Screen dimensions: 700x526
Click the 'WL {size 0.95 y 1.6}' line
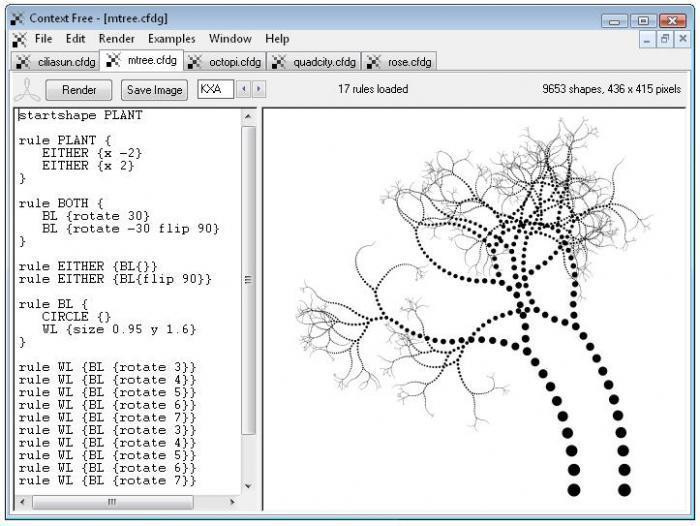point(119,330)
